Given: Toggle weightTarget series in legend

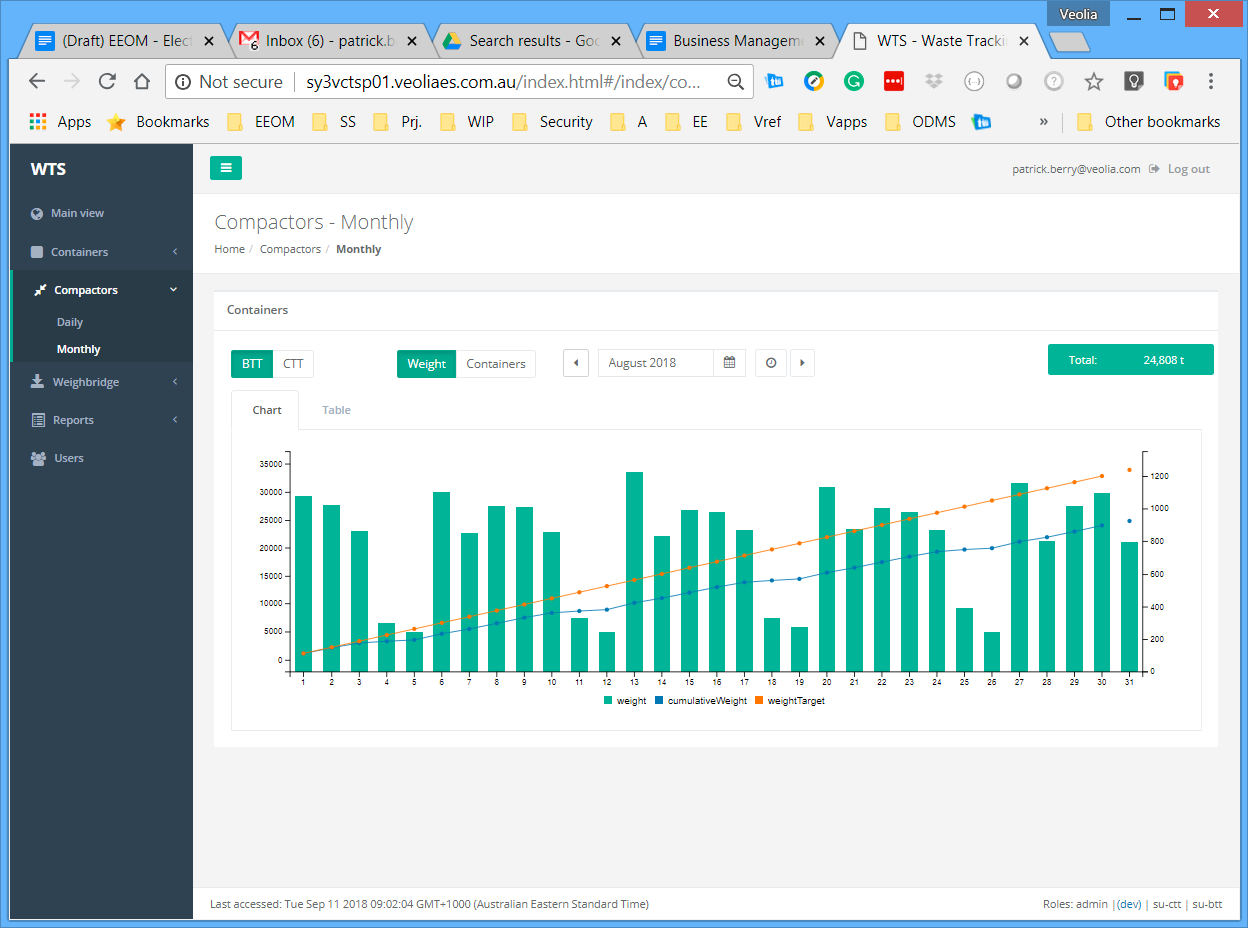Looking at the screenshot, I should (790, 701).
